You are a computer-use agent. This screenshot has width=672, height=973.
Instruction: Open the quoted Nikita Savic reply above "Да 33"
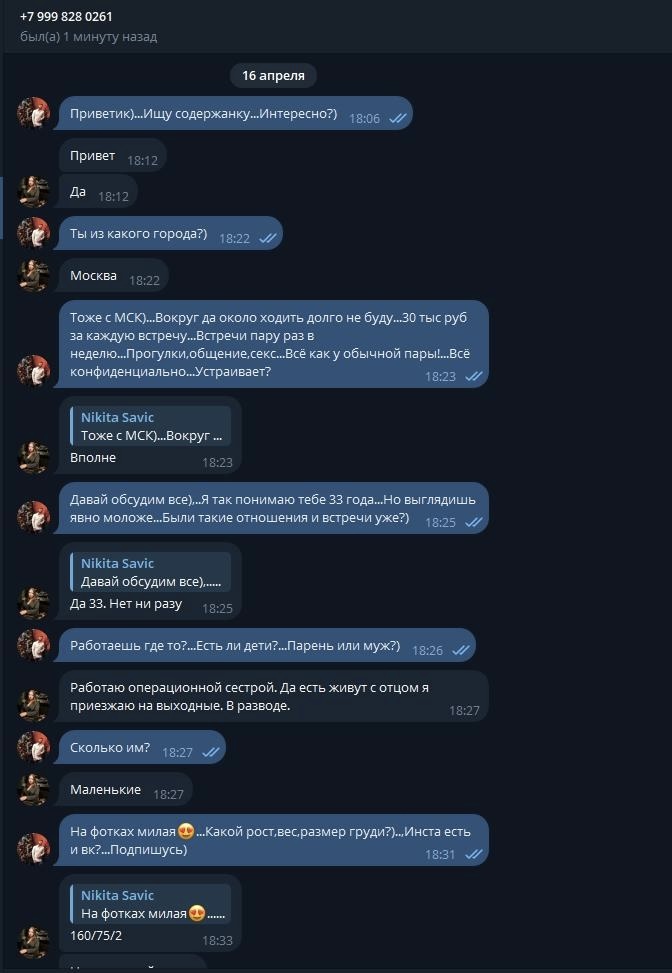click(151, 573)
